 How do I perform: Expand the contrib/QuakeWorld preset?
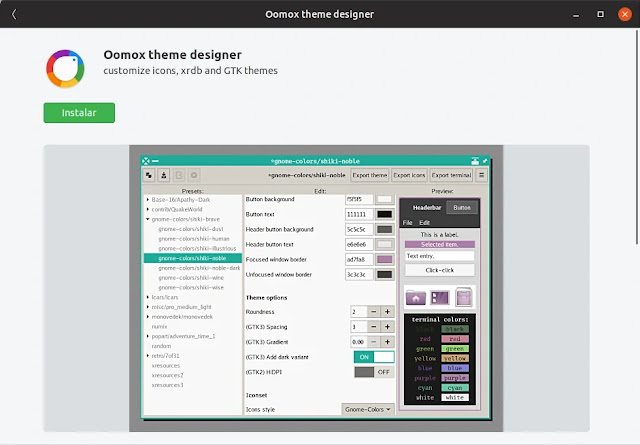pyautogui.click(x=148, y=209)
